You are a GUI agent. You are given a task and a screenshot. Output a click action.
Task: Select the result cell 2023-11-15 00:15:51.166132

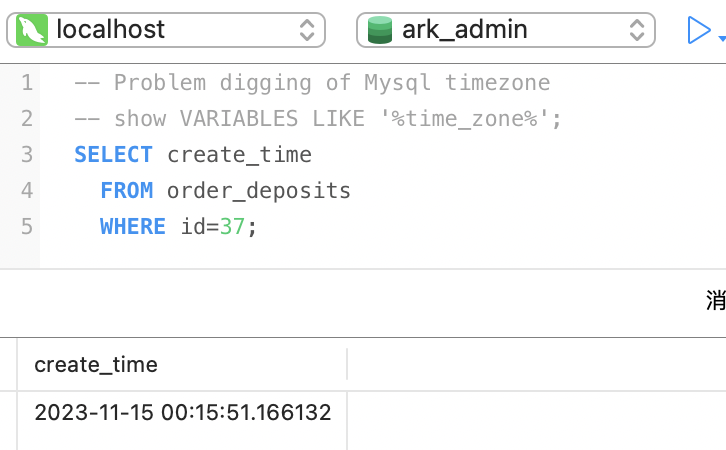(x=182, y=412)
